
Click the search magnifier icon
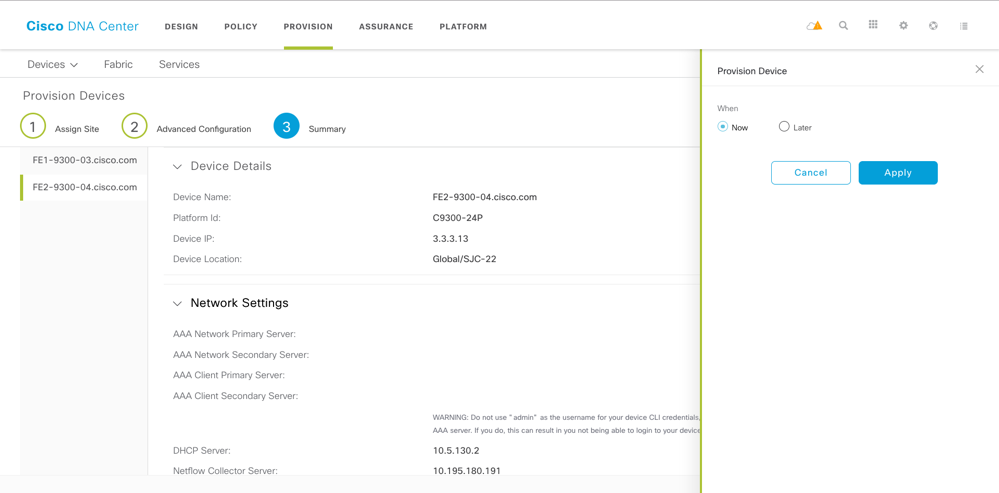tap(844, 26)
